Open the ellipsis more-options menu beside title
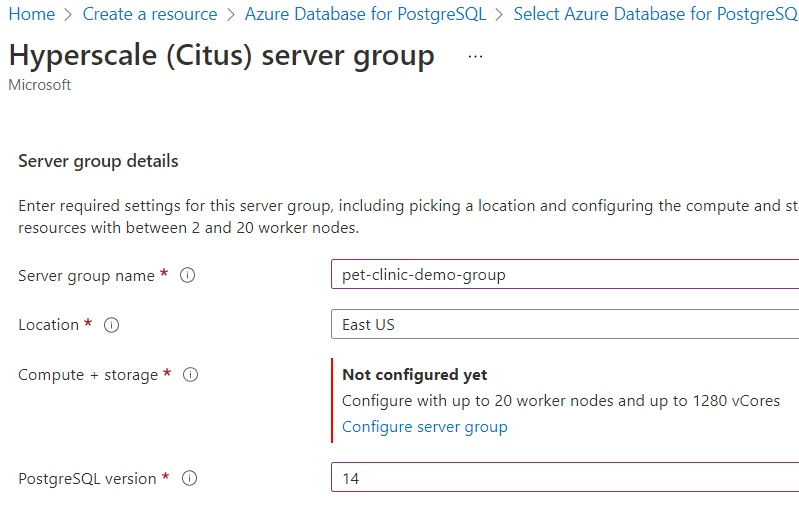This screenshot has height=512, width=799. 475,57
